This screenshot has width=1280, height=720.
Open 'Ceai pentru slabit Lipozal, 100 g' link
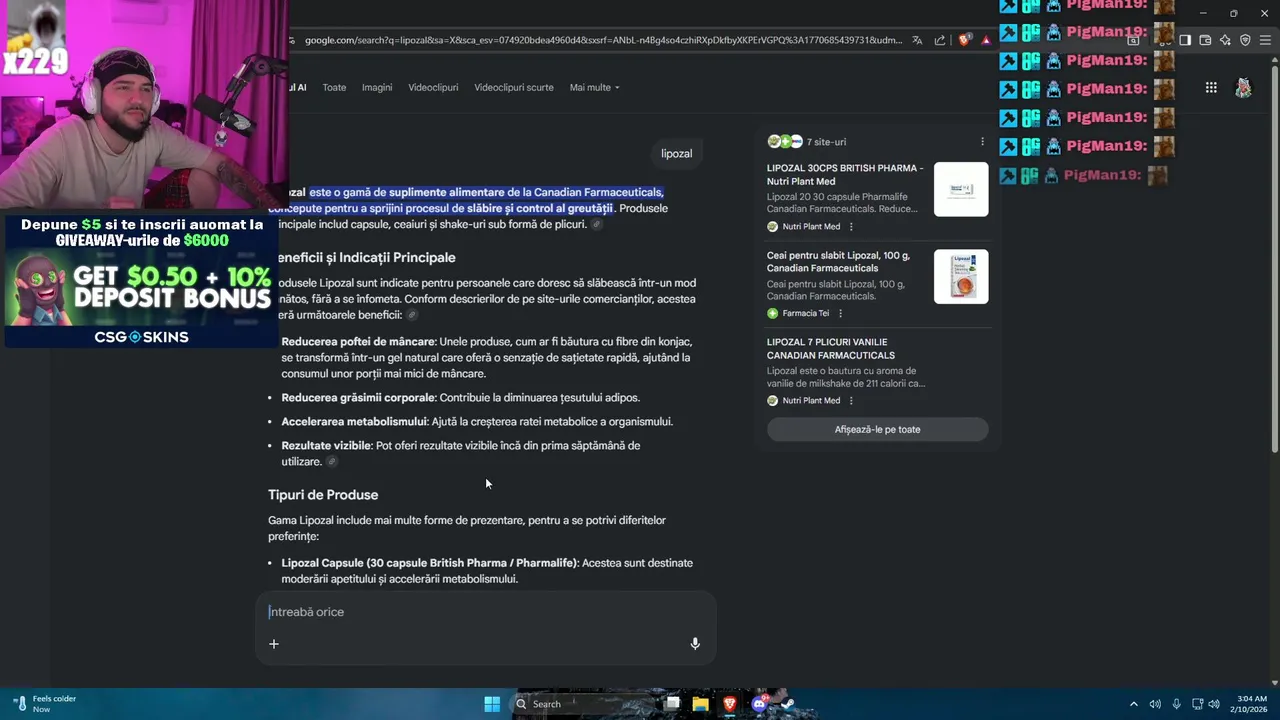(839, 262)
